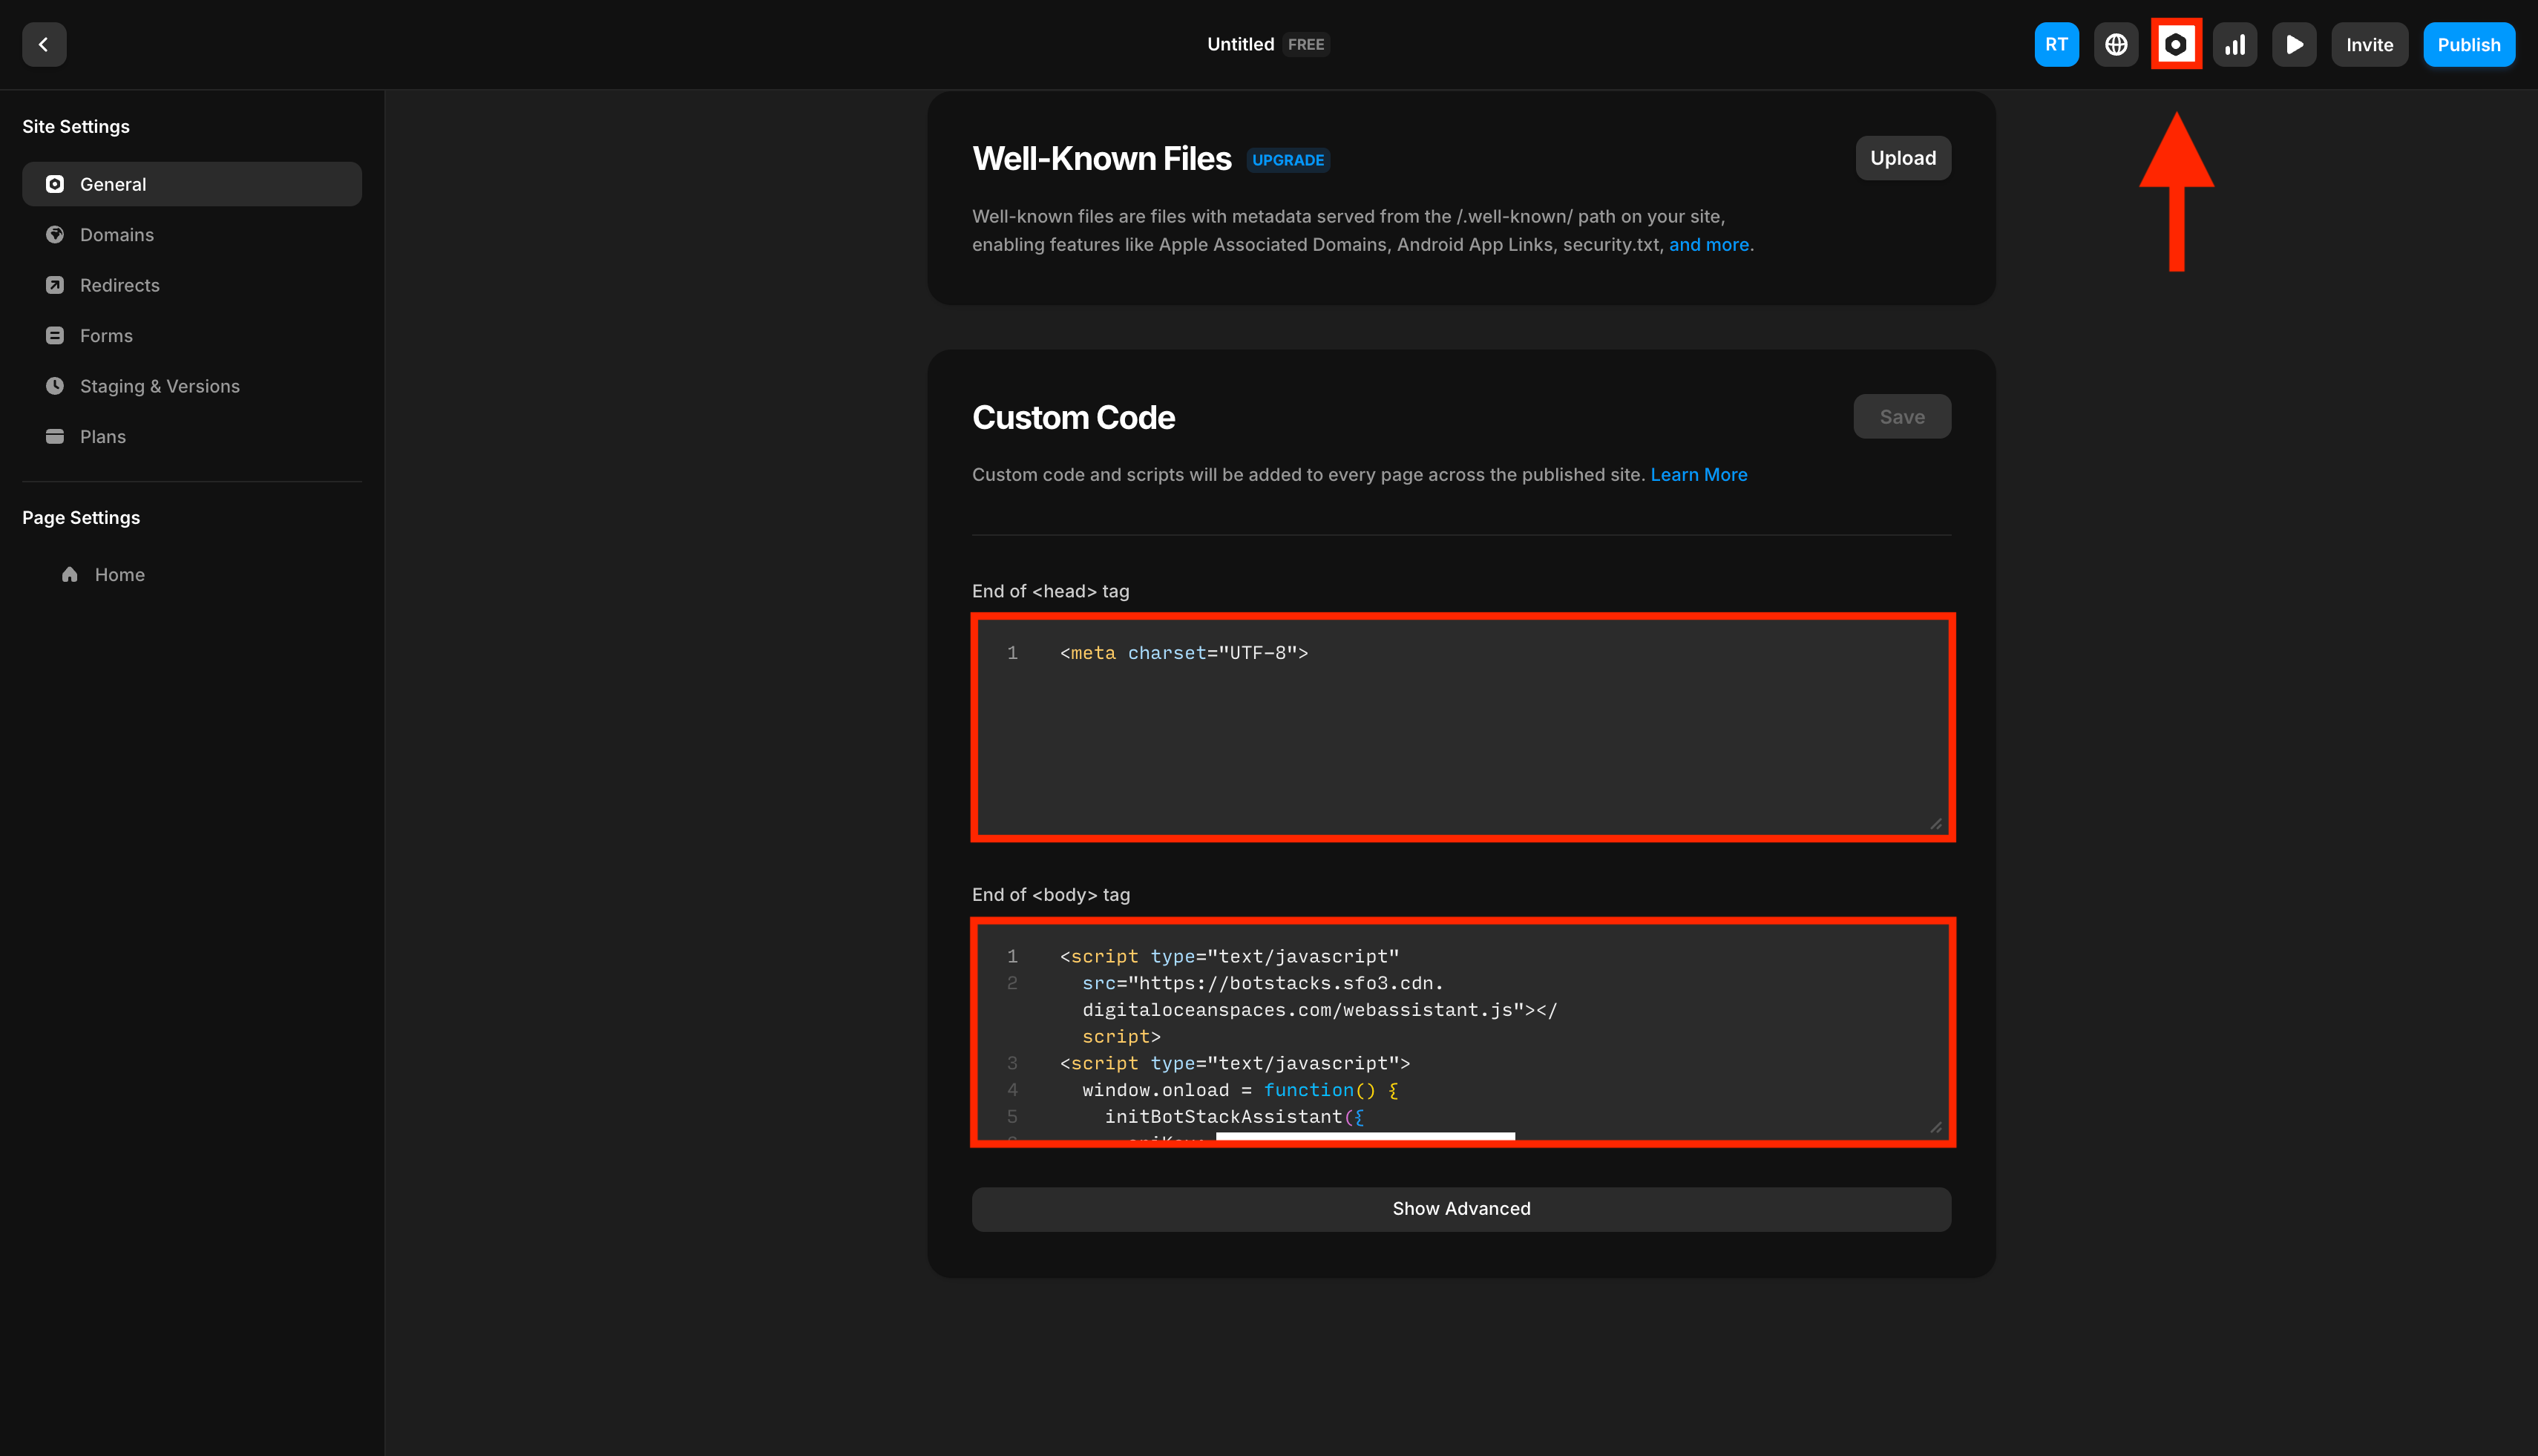Preview the site with the play icon
The width and height of the screenshot is (2538, 1456).
[2294, 44]
